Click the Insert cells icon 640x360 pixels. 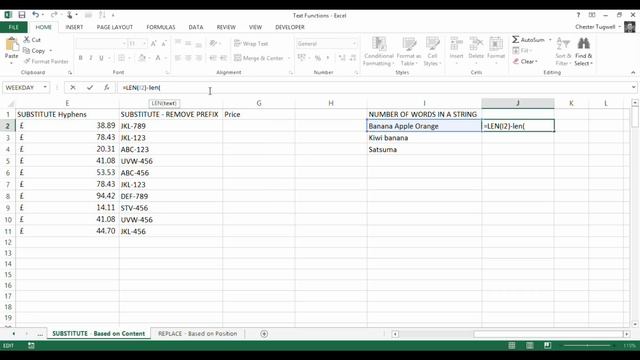point(456,48)
